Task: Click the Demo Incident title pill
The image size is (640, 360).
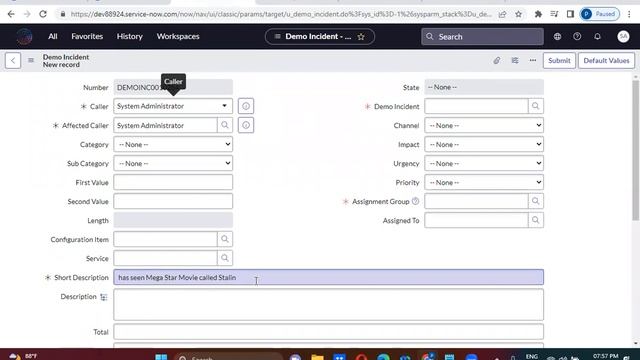Action: point(320,37)
